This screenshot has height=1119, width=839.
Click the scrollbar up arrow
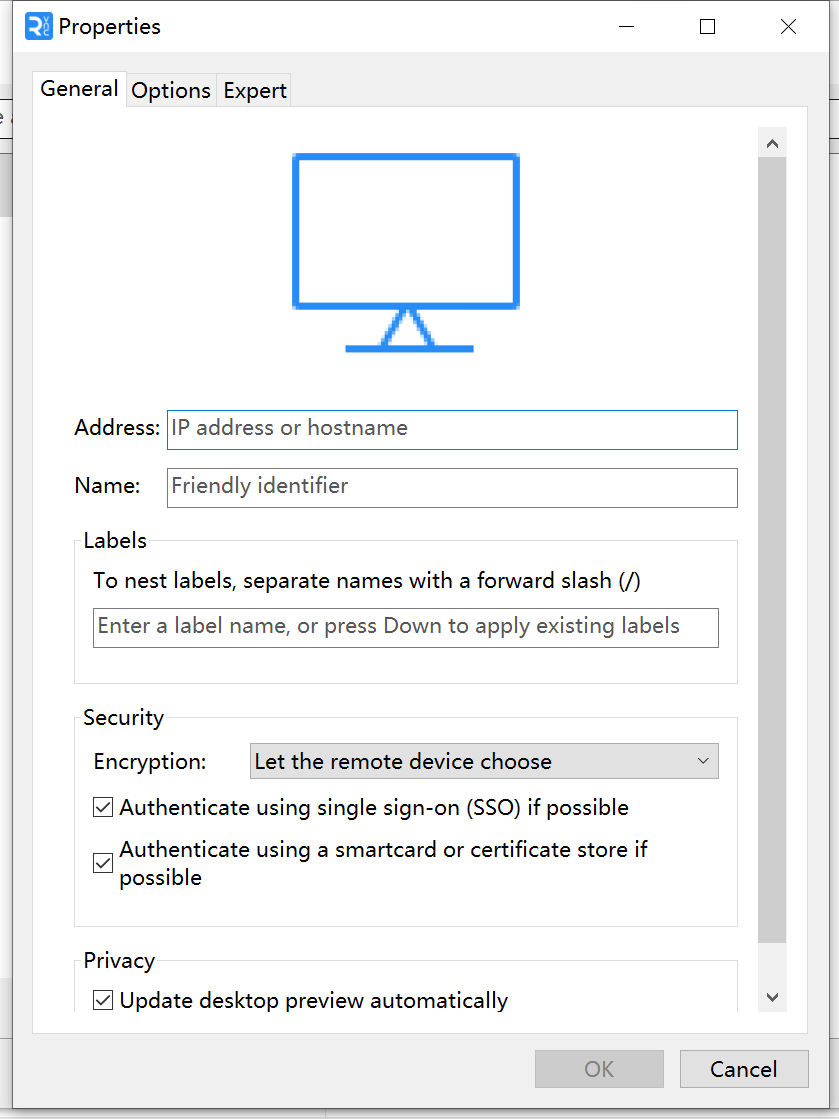772,143
